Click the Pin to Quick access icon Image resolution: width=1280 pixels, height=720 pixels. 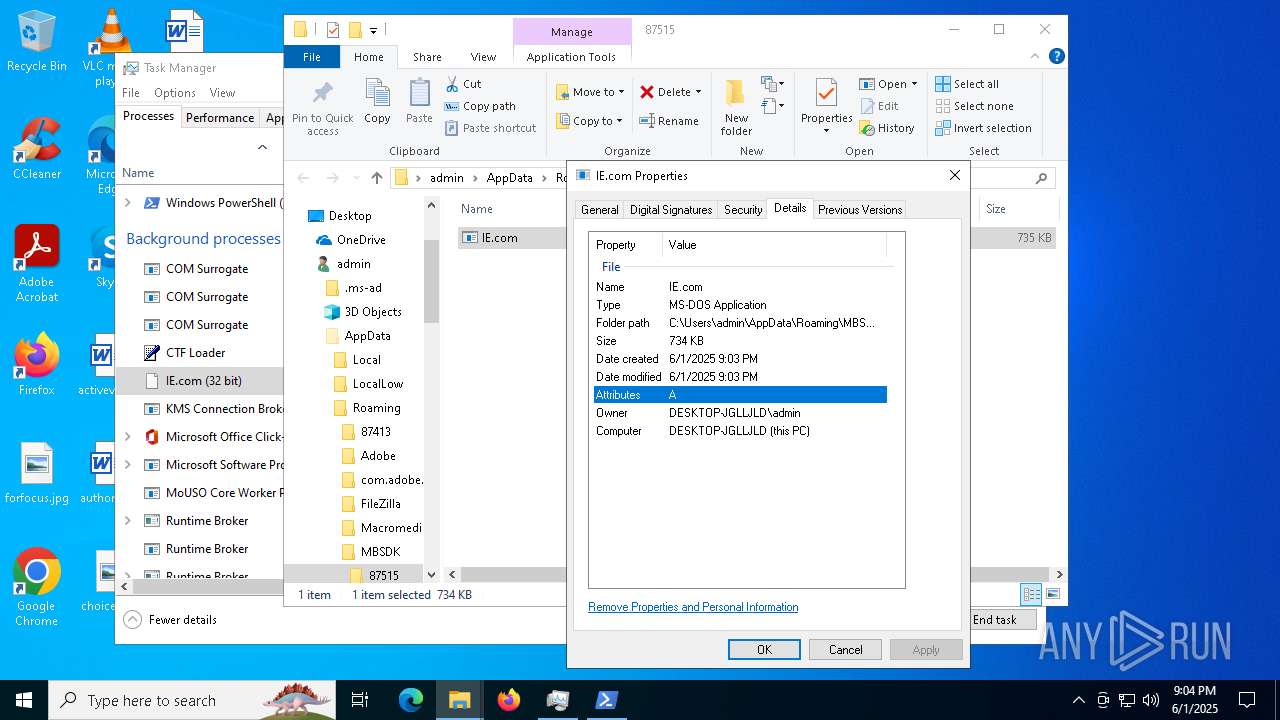pos(322,93)
